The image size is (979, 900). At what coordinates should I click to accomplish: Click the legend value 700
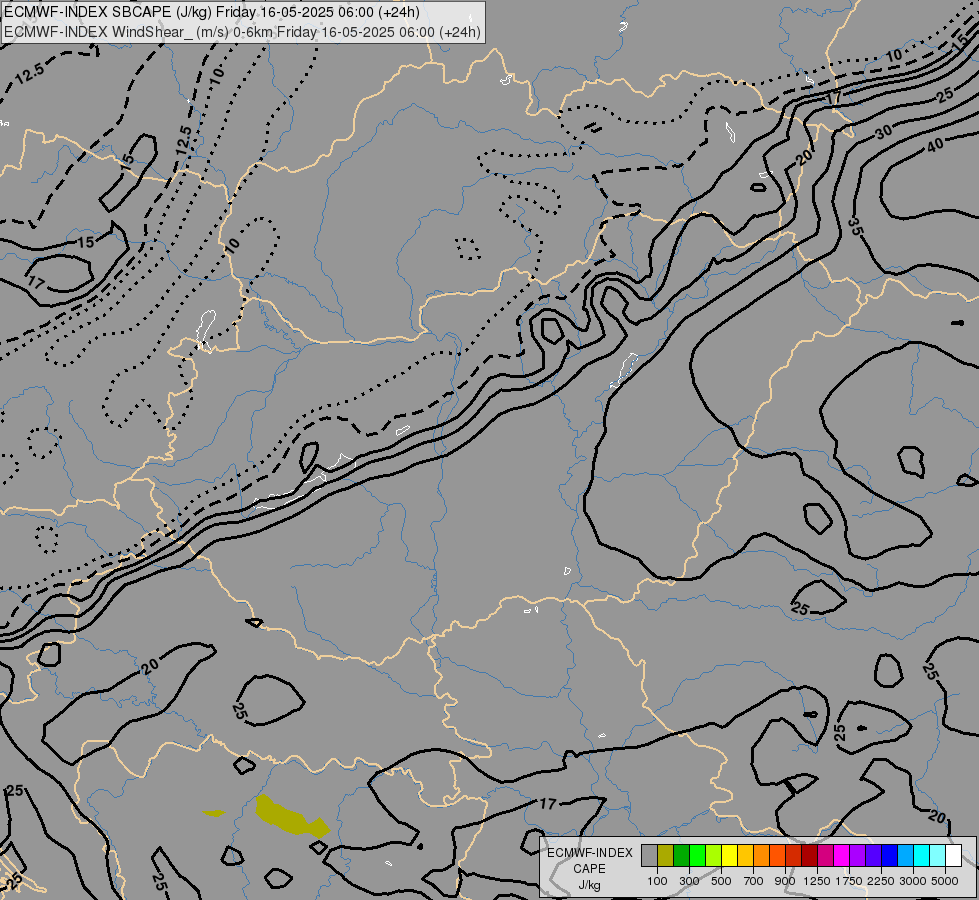[754, 881]
